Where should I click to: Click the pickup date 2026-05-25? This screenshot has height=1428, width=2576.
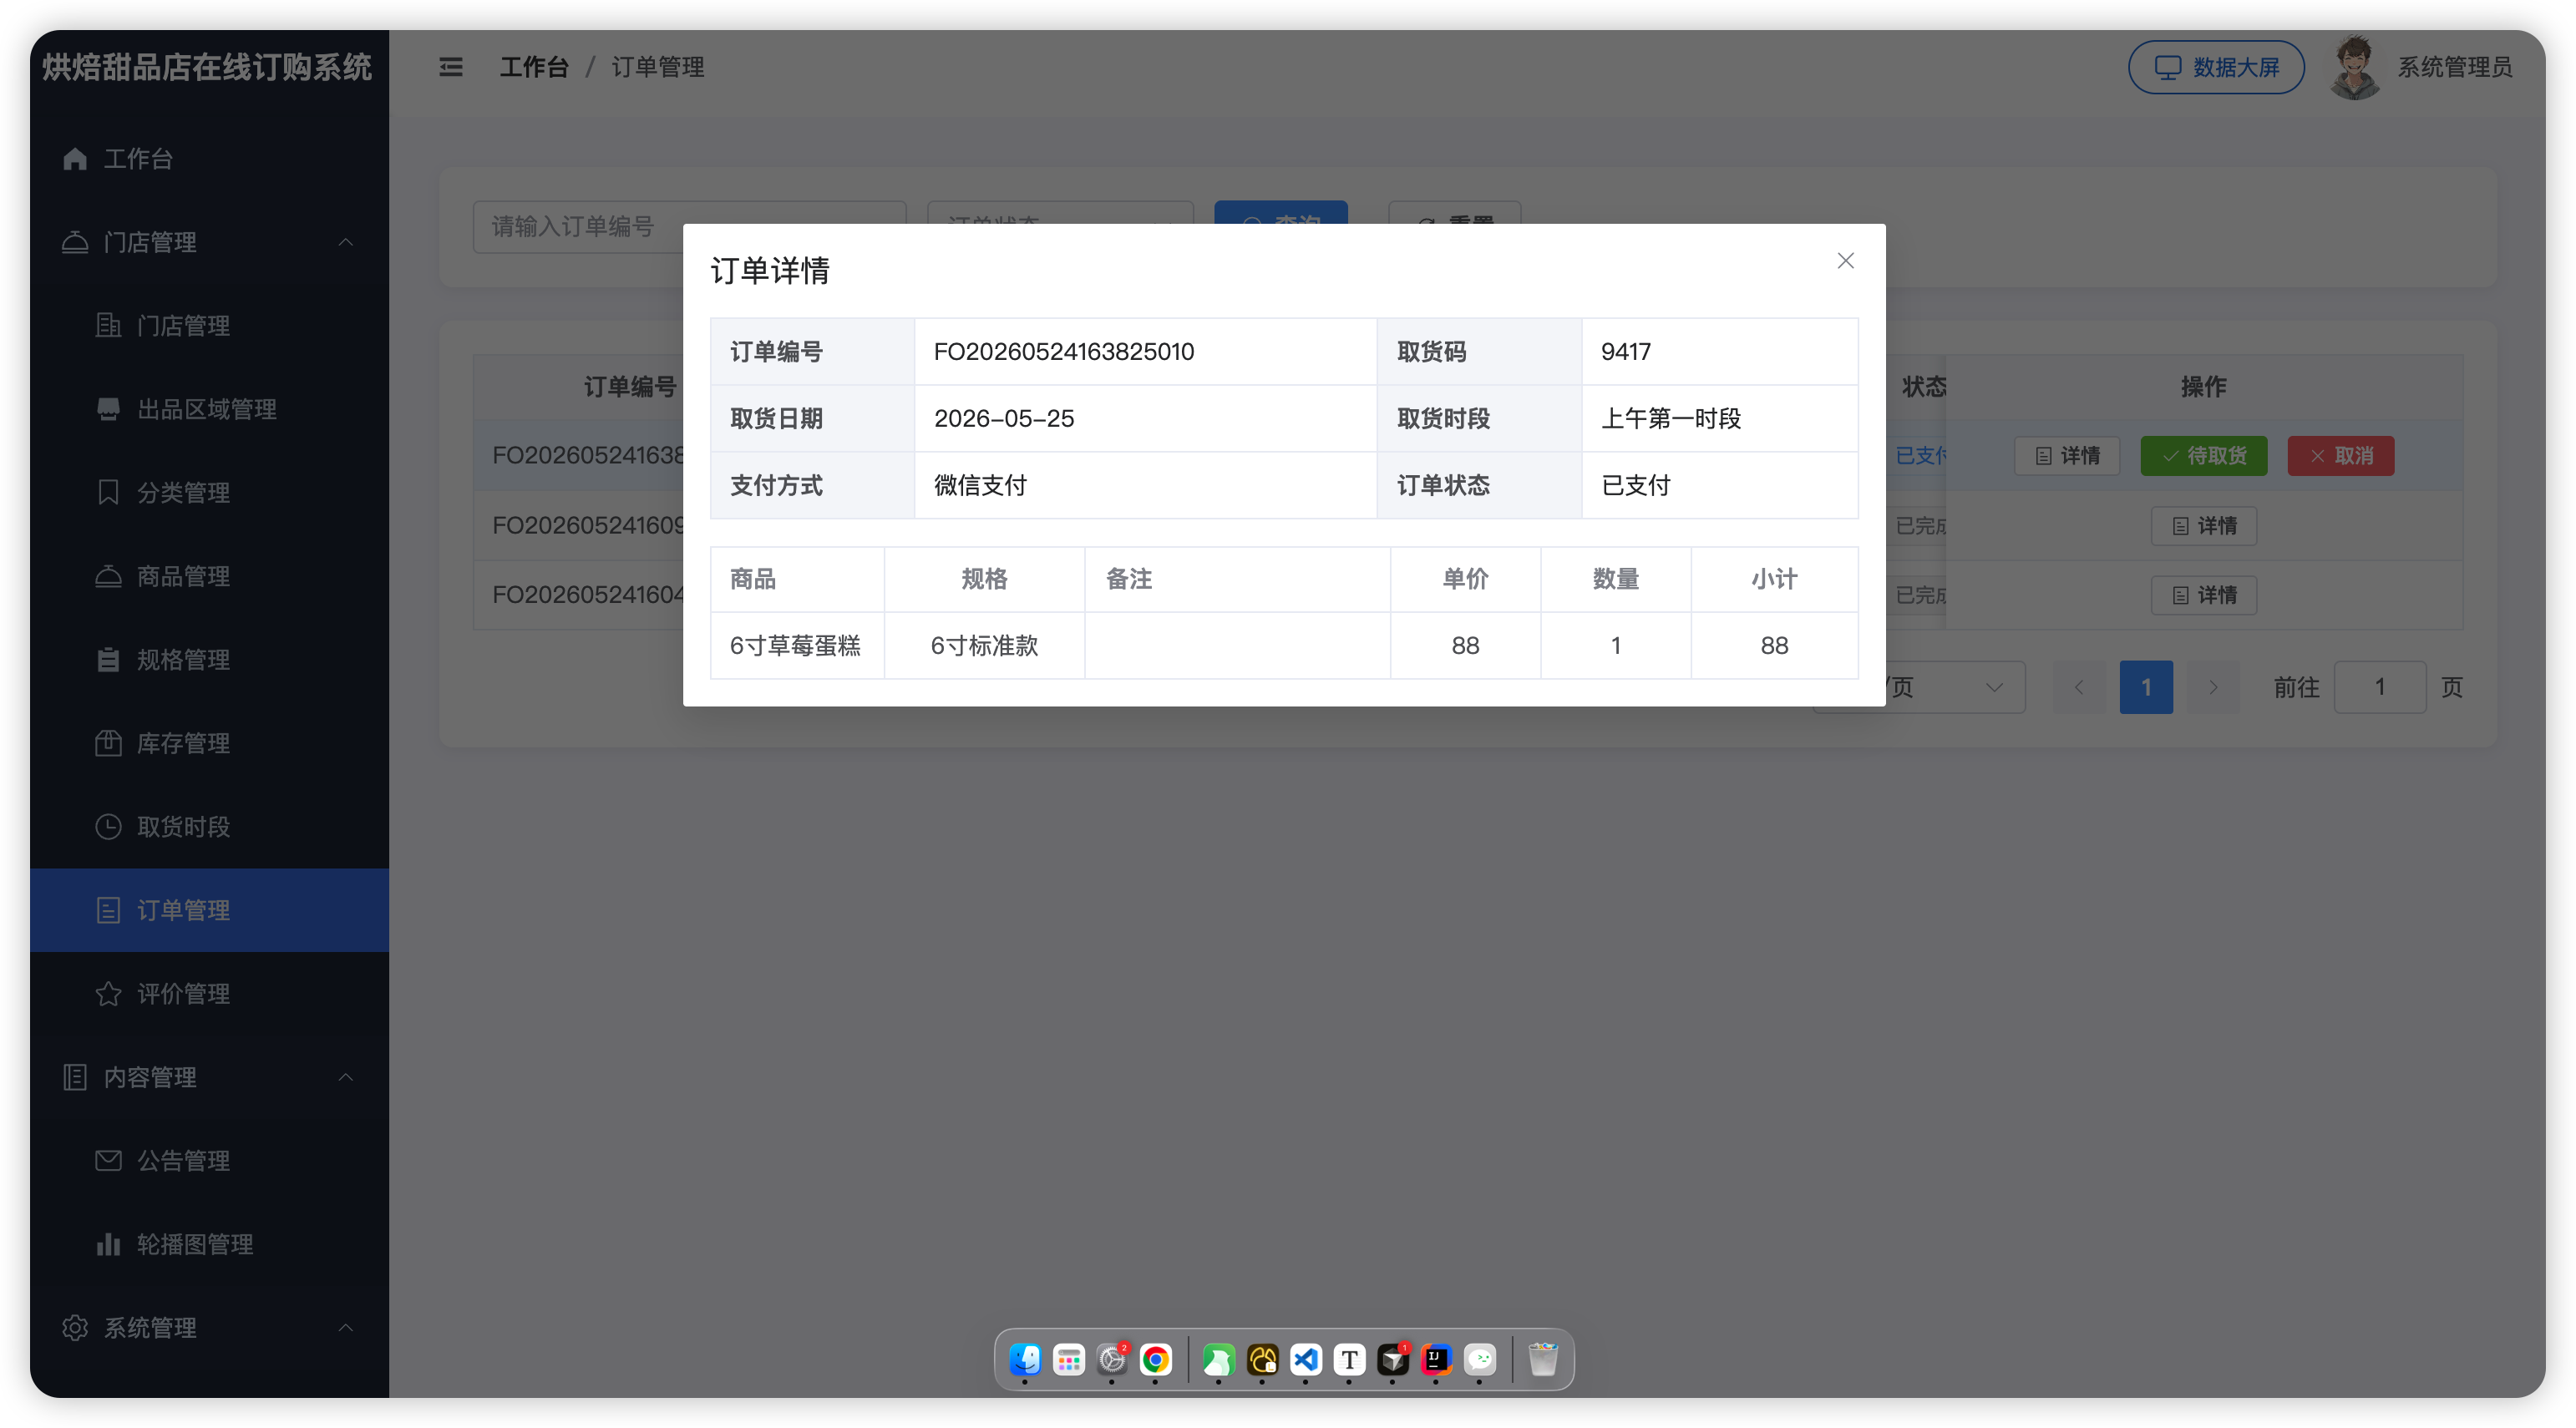coord(1004,418)
